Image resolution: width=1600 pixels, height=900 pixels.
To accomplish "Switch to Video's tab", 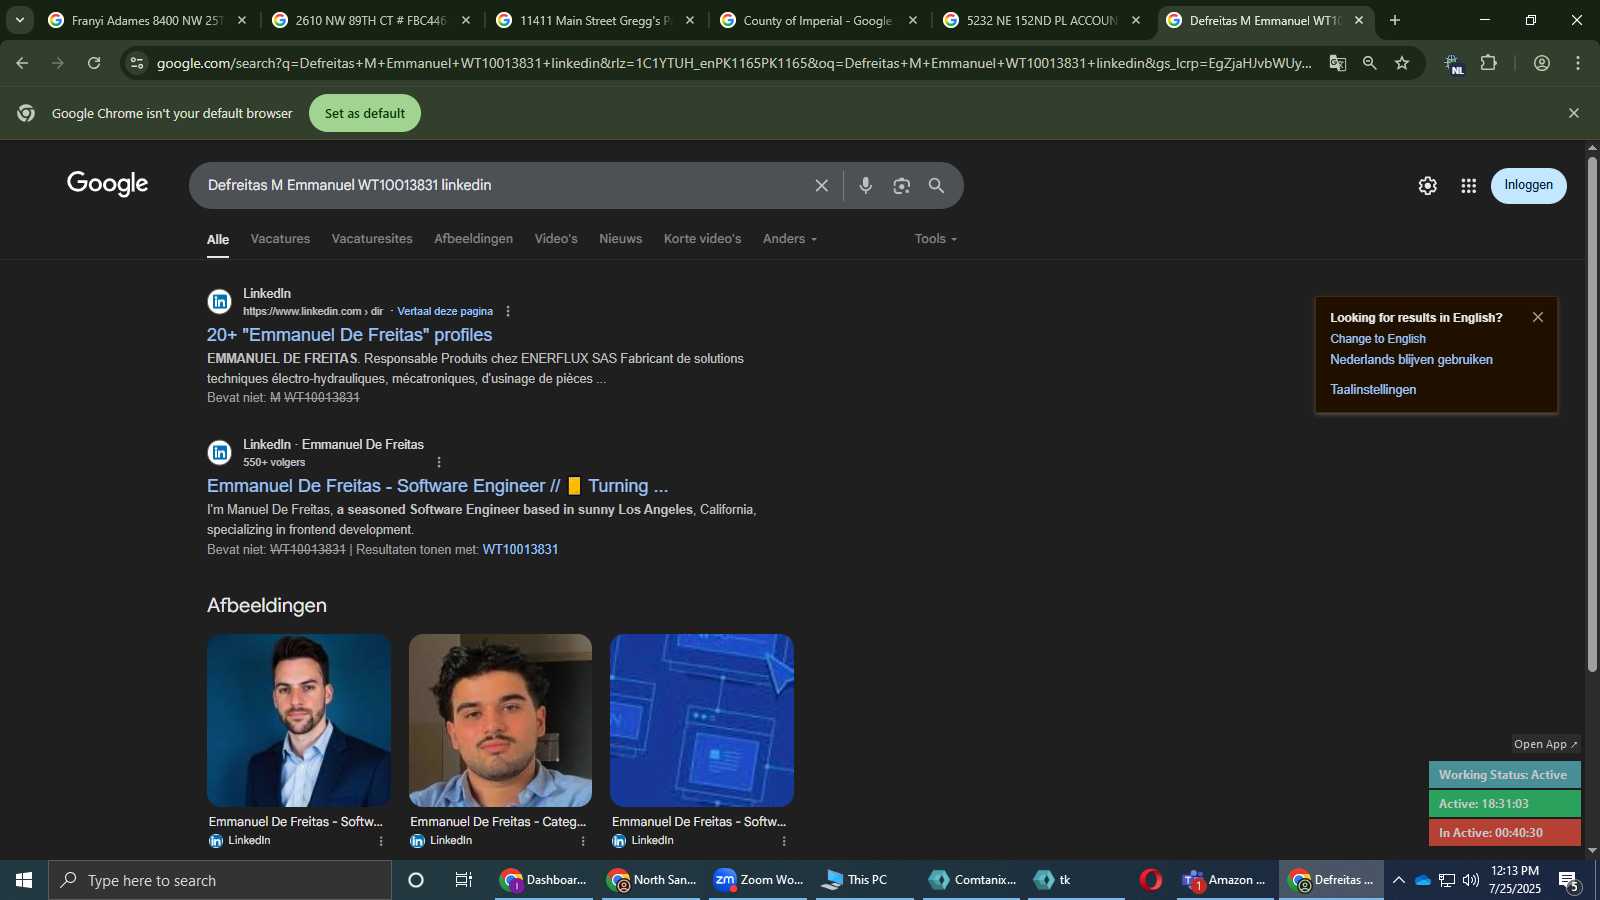I will [556, 239].
